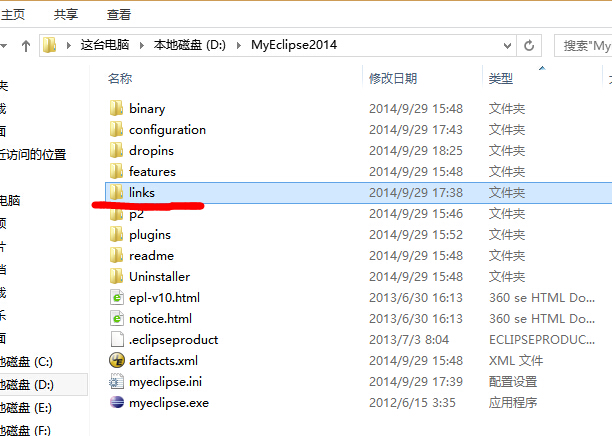612x436 pixels.
Task: Click the search box in the explorer window
Action: (x=584, y=46)
